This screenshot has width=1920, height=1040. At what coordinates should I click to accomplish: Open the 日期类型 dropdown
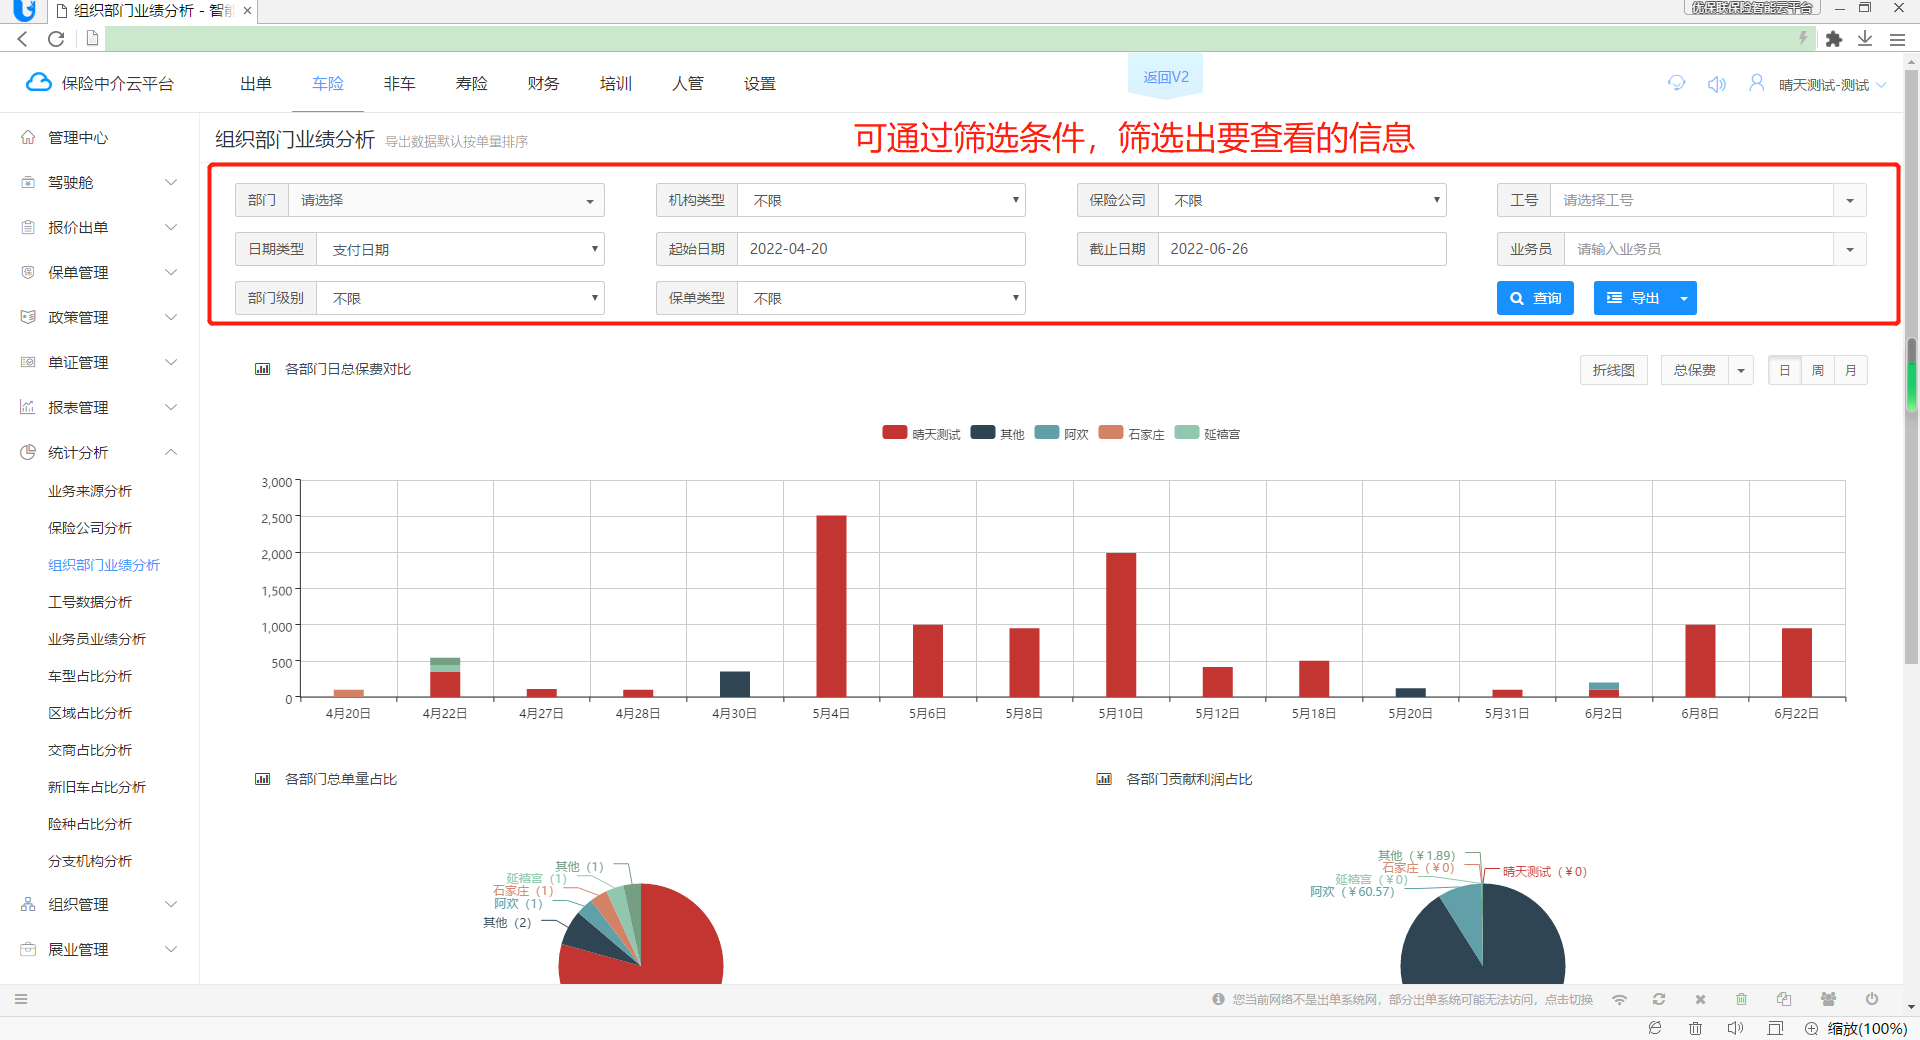click(460, 249)
